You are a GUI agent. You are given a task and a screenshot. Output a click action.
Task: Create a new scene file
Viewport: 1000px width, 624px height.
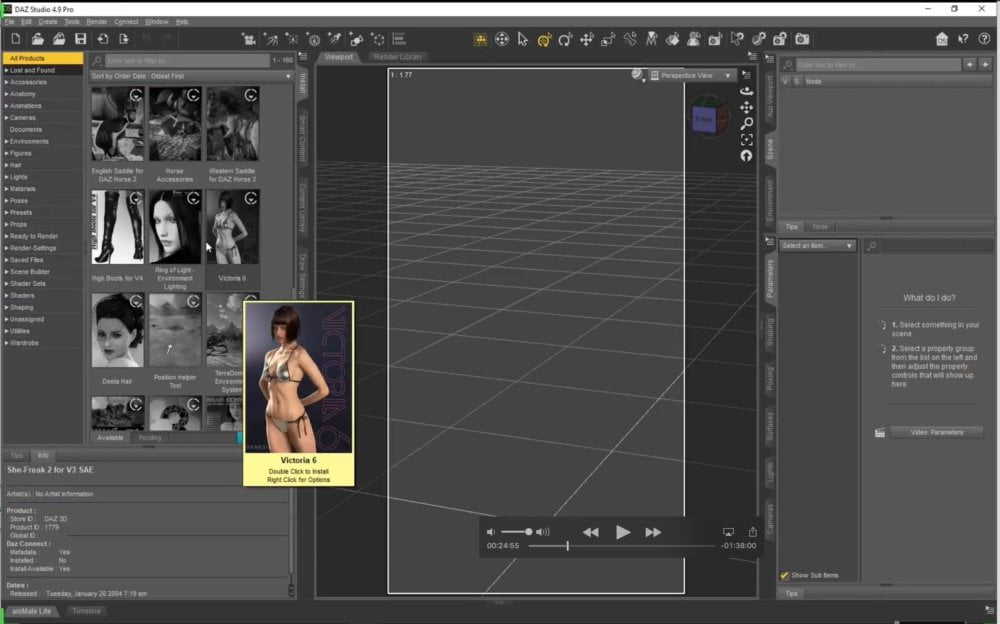click(x=16, y=39)
